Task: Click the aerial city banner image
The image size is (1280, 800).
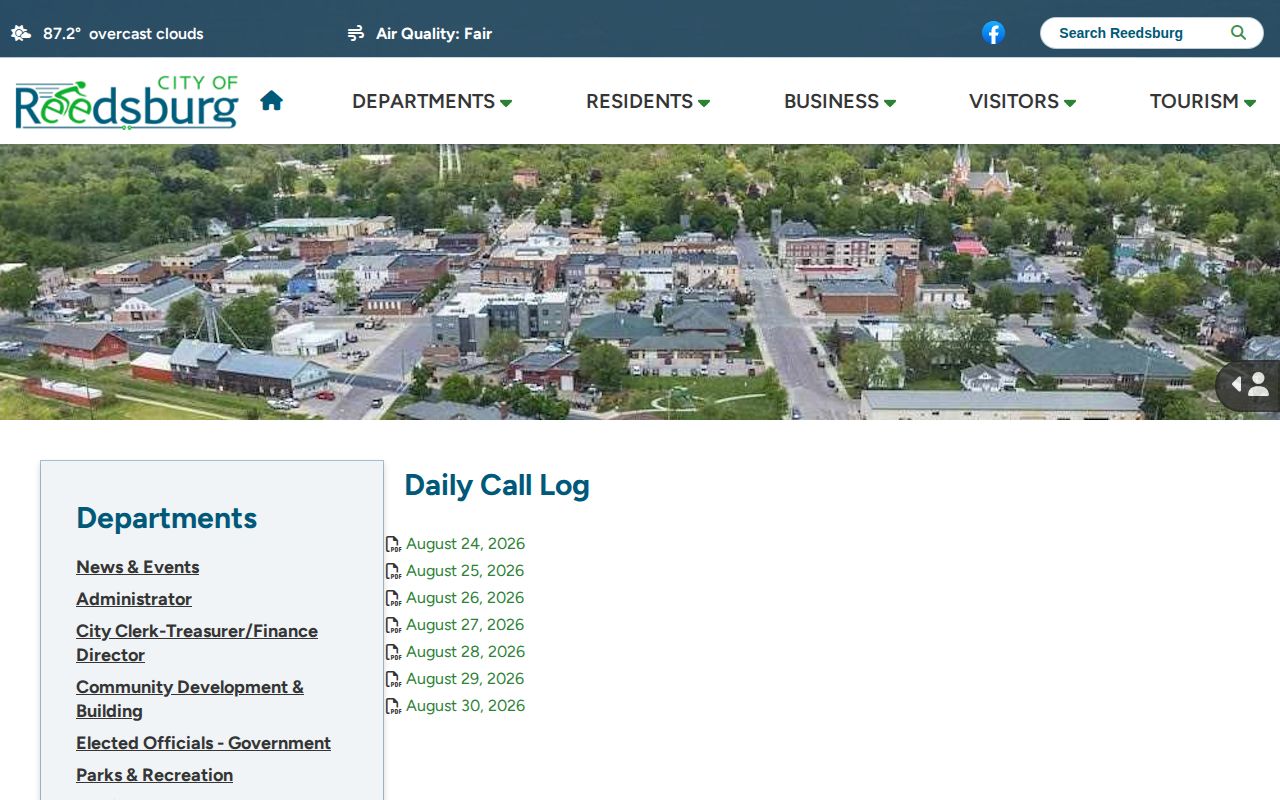Action: (640, 282)
